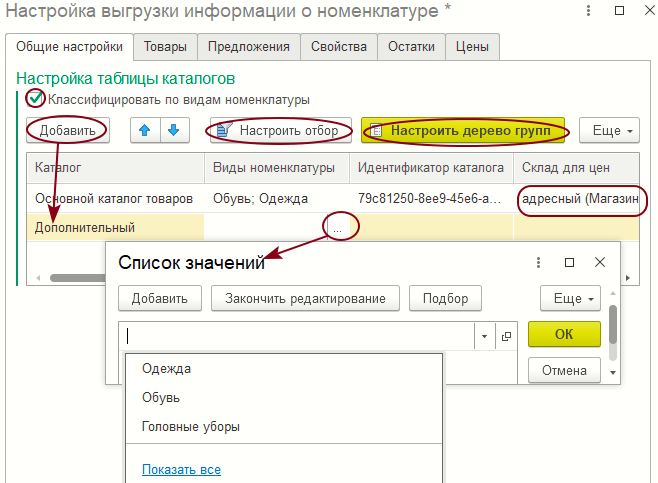Select Основной каталог товаров cell
The width and height of the screenshot is (658, 483).
coord(116,198)
